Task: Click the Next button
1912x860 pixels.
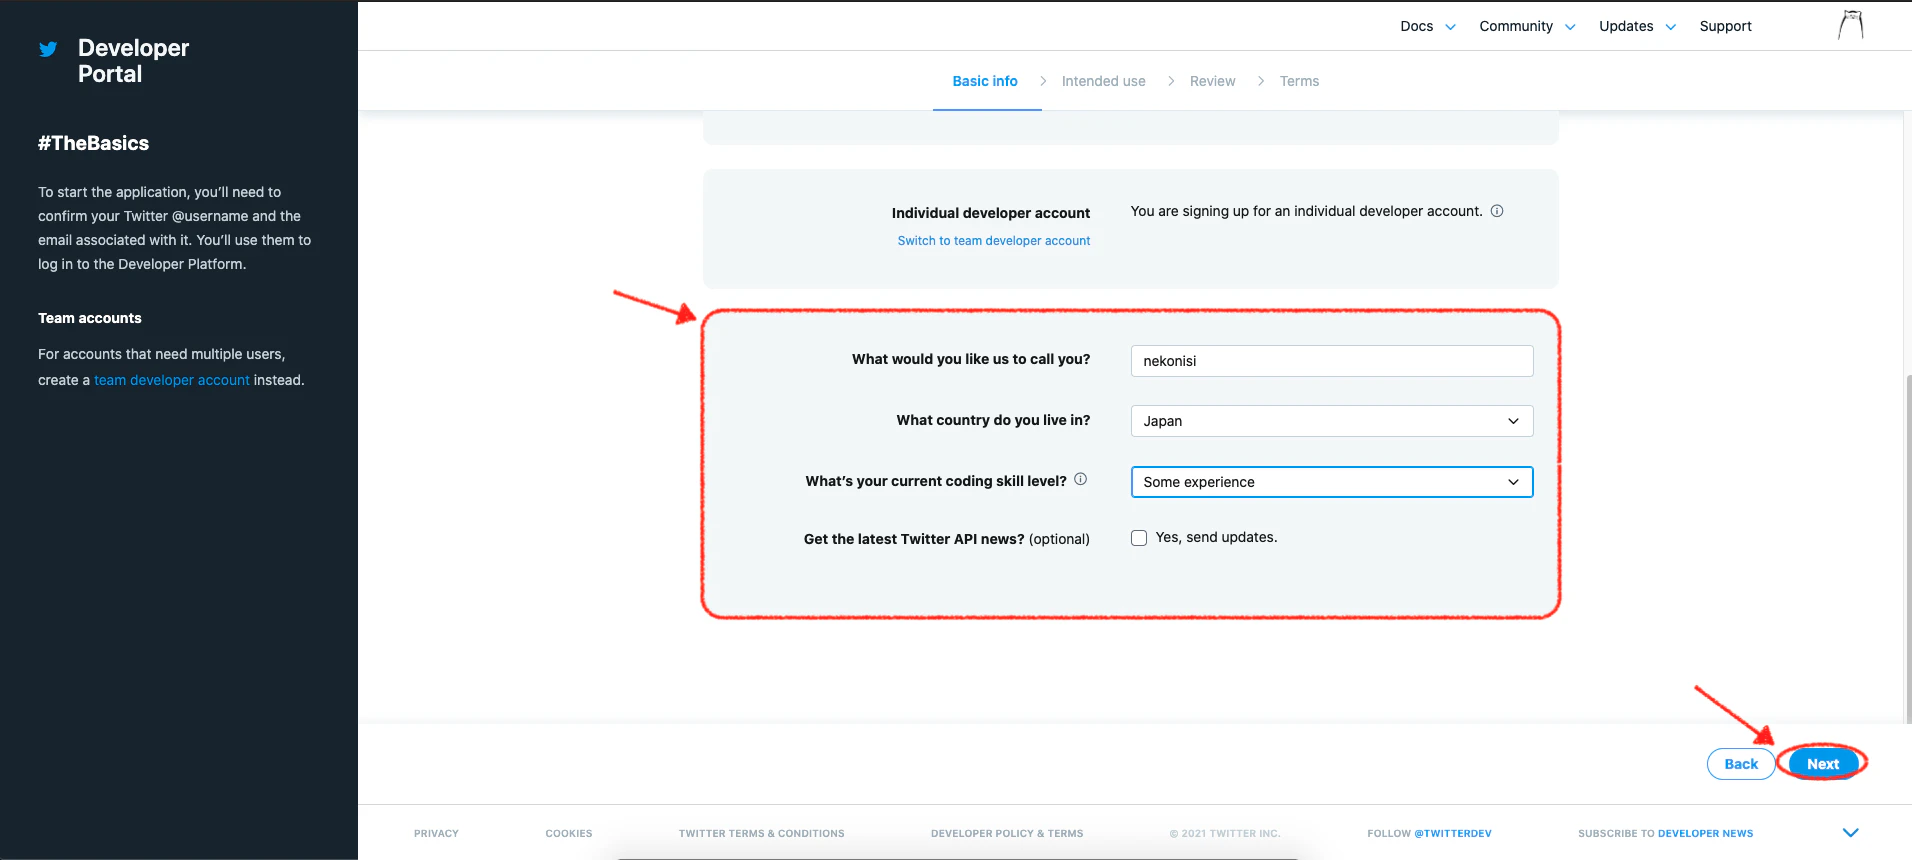Action: (x=1823, y=764)
